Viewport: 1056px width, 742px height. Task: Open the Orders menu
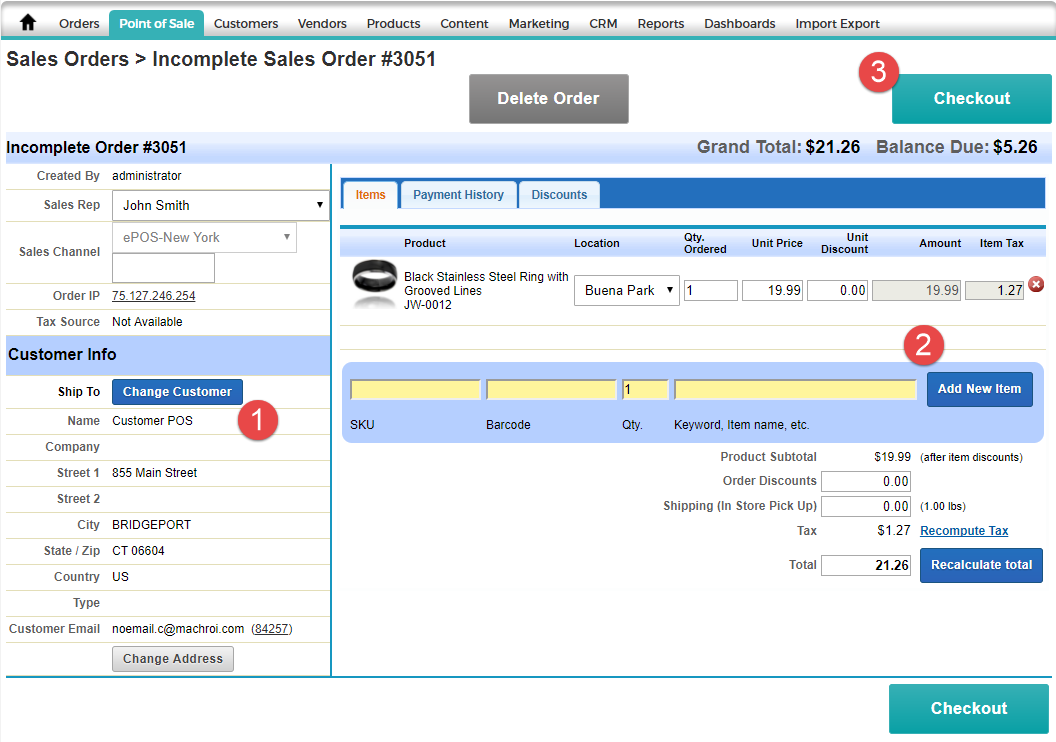(x=79, y=24)
